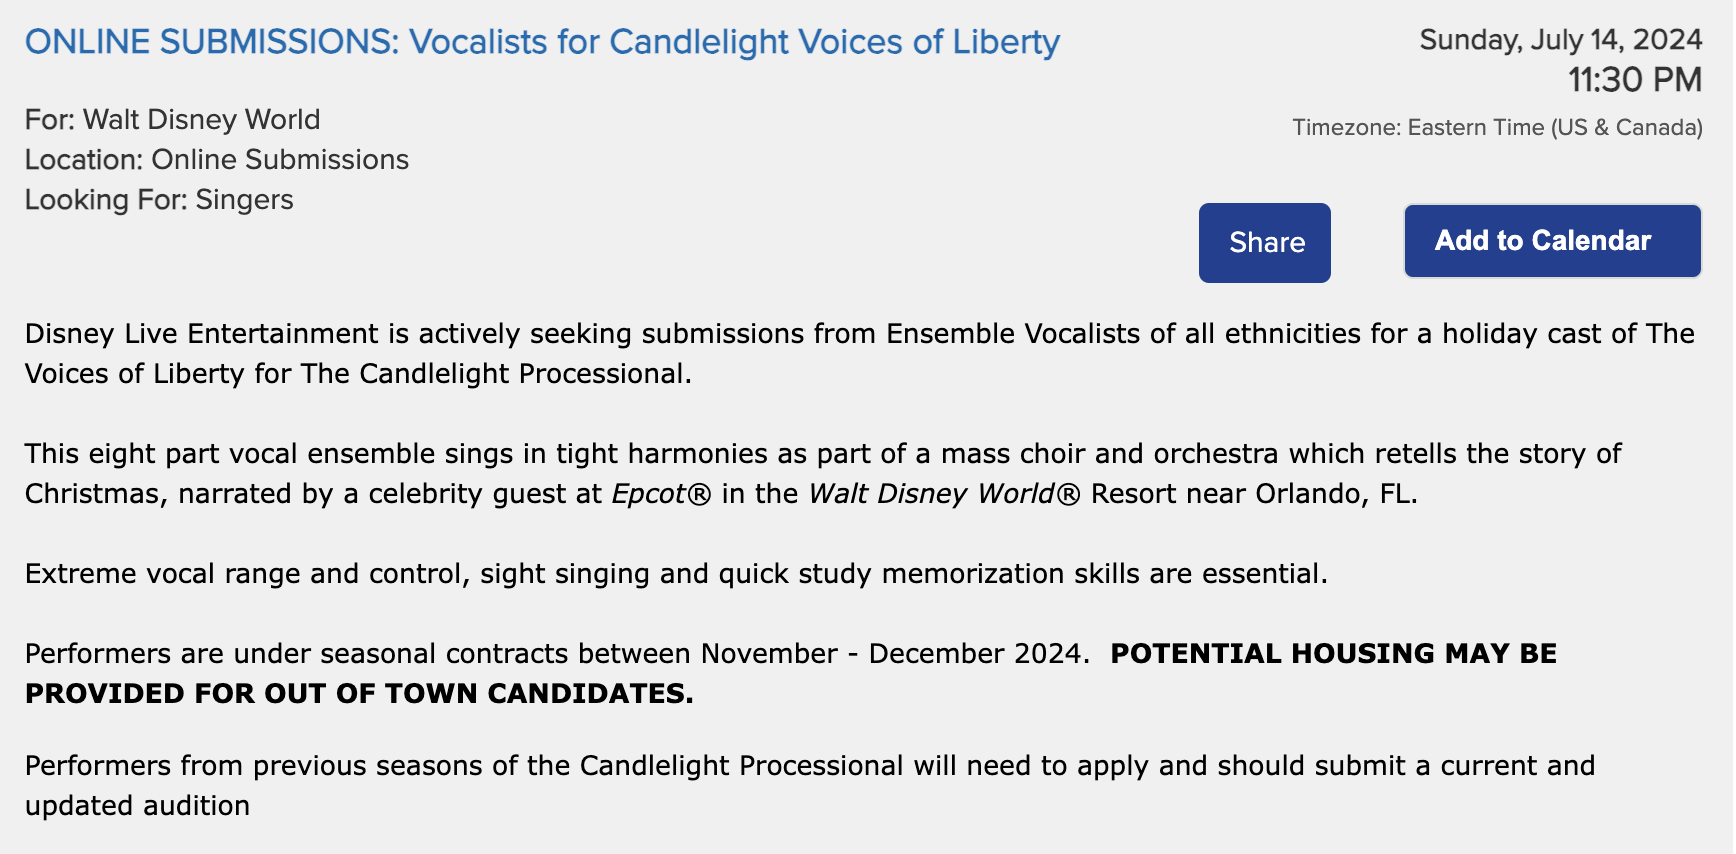Click the Eastern Time timezone label
Screen dimensions: 1736x854
coord(1496,128)
